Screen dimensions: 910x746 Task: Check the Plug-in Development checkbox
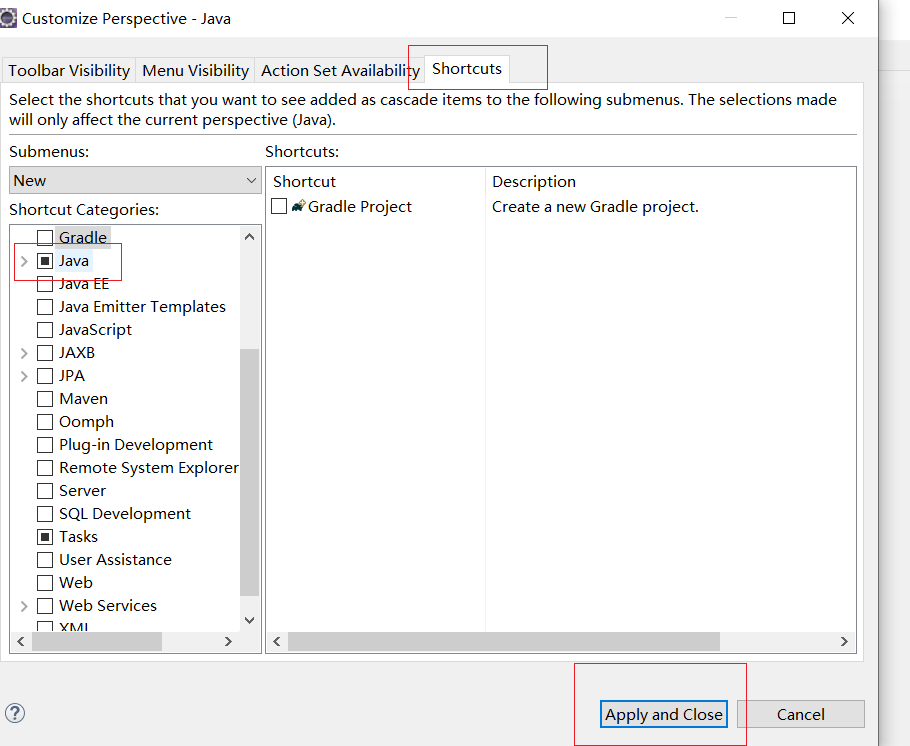(45, 445)
